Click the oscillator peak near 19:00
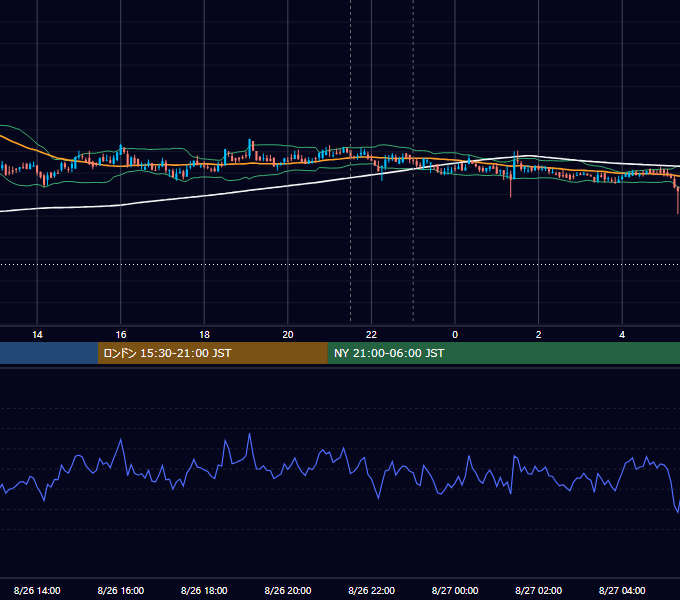The width and height of the screenshot is (680, 600). 249,434
